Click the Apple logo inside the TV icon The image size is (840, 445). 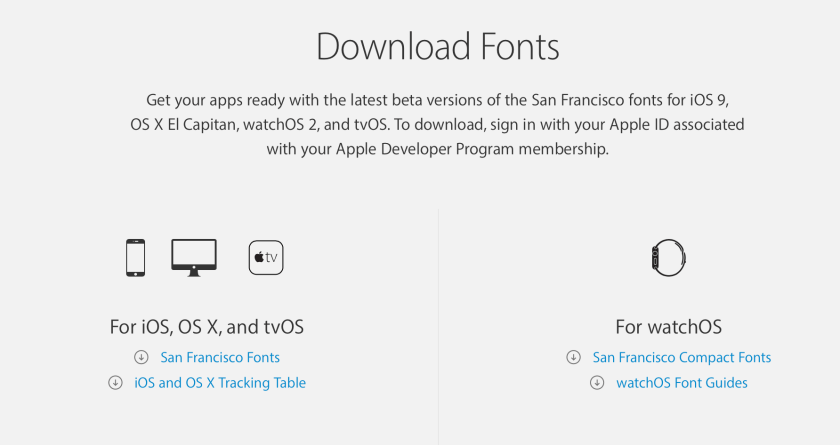(x=259, y=257)
